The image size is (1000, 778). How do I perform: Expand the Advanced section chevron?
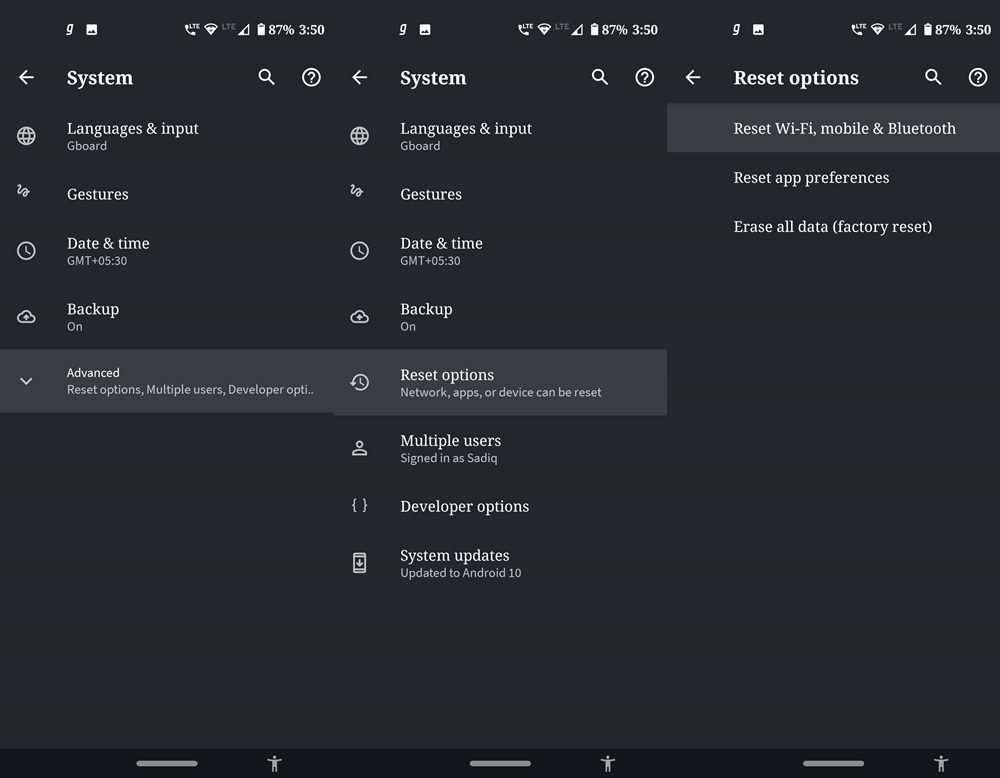(x=26, y=381)
